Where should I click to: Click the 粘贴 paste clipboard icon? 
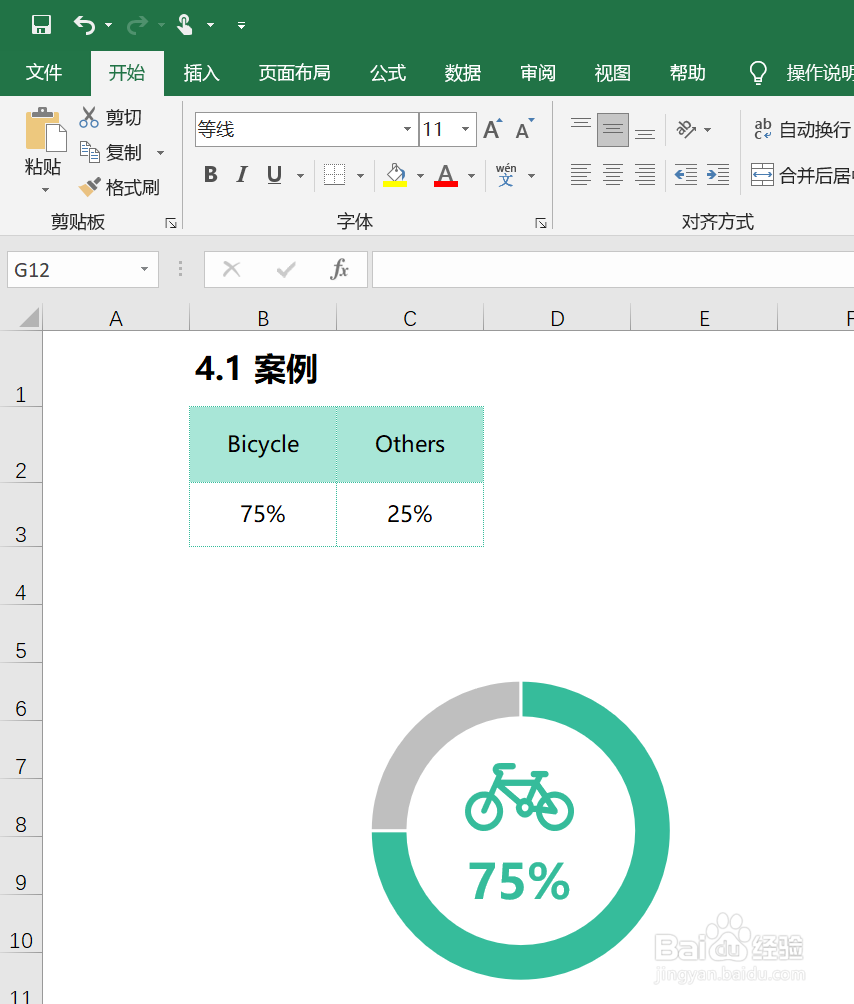coord(45,130)
